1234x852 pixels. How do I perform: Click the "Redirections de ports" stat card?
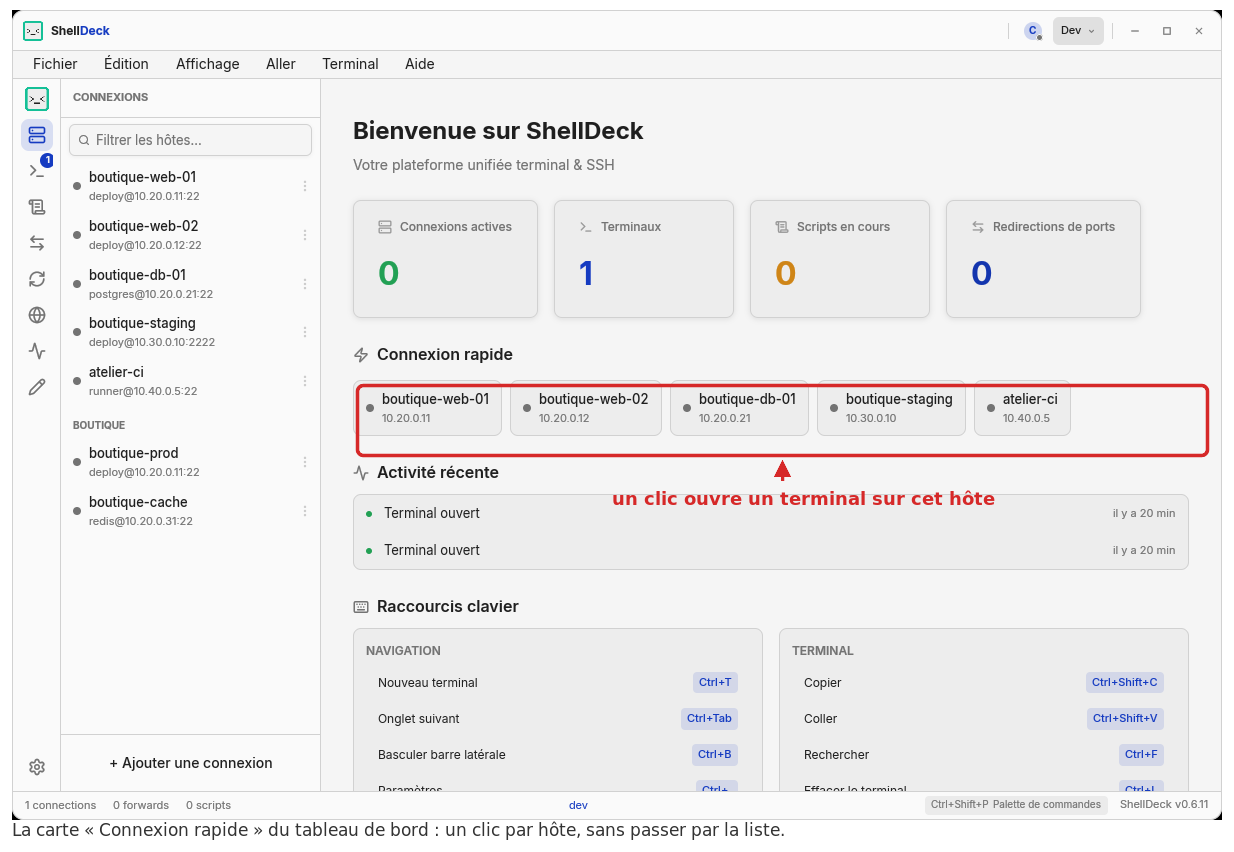[x=1043, y=259]
